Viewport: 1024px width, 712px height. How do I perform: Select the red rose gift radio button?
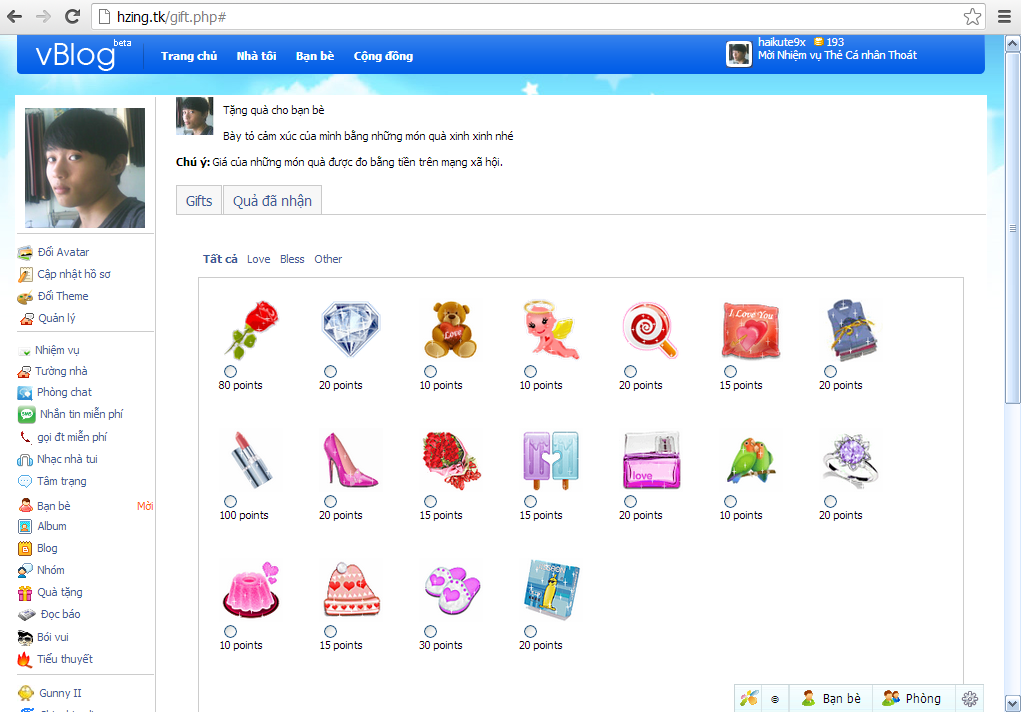(x=231, y=372)
